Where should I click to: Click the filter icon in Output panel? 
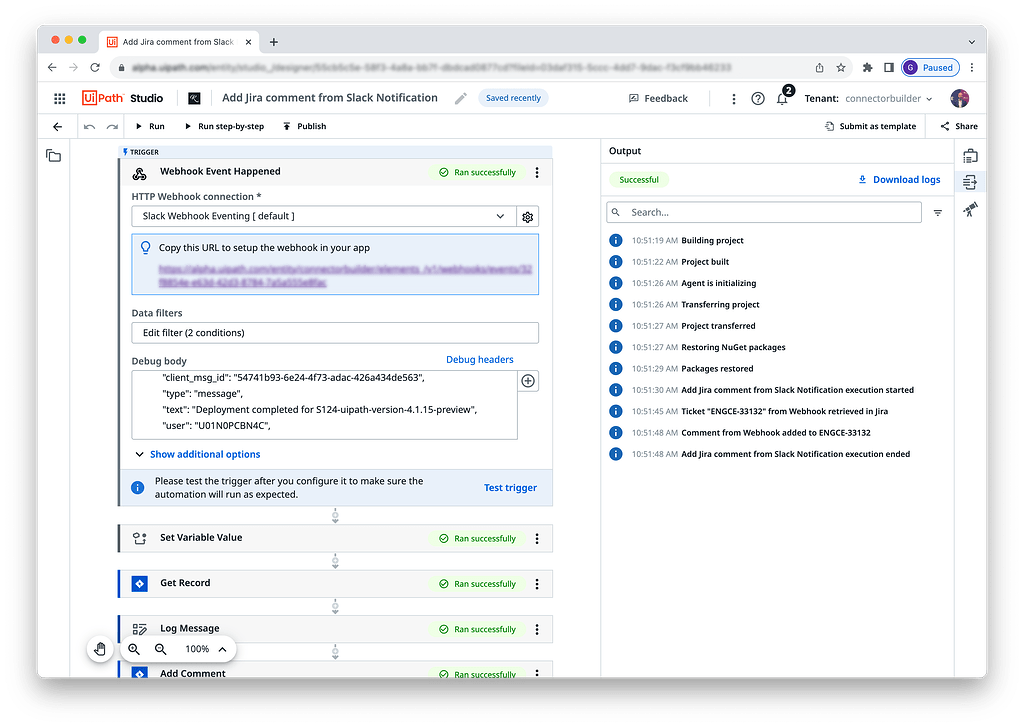click(x=938, y=212)
